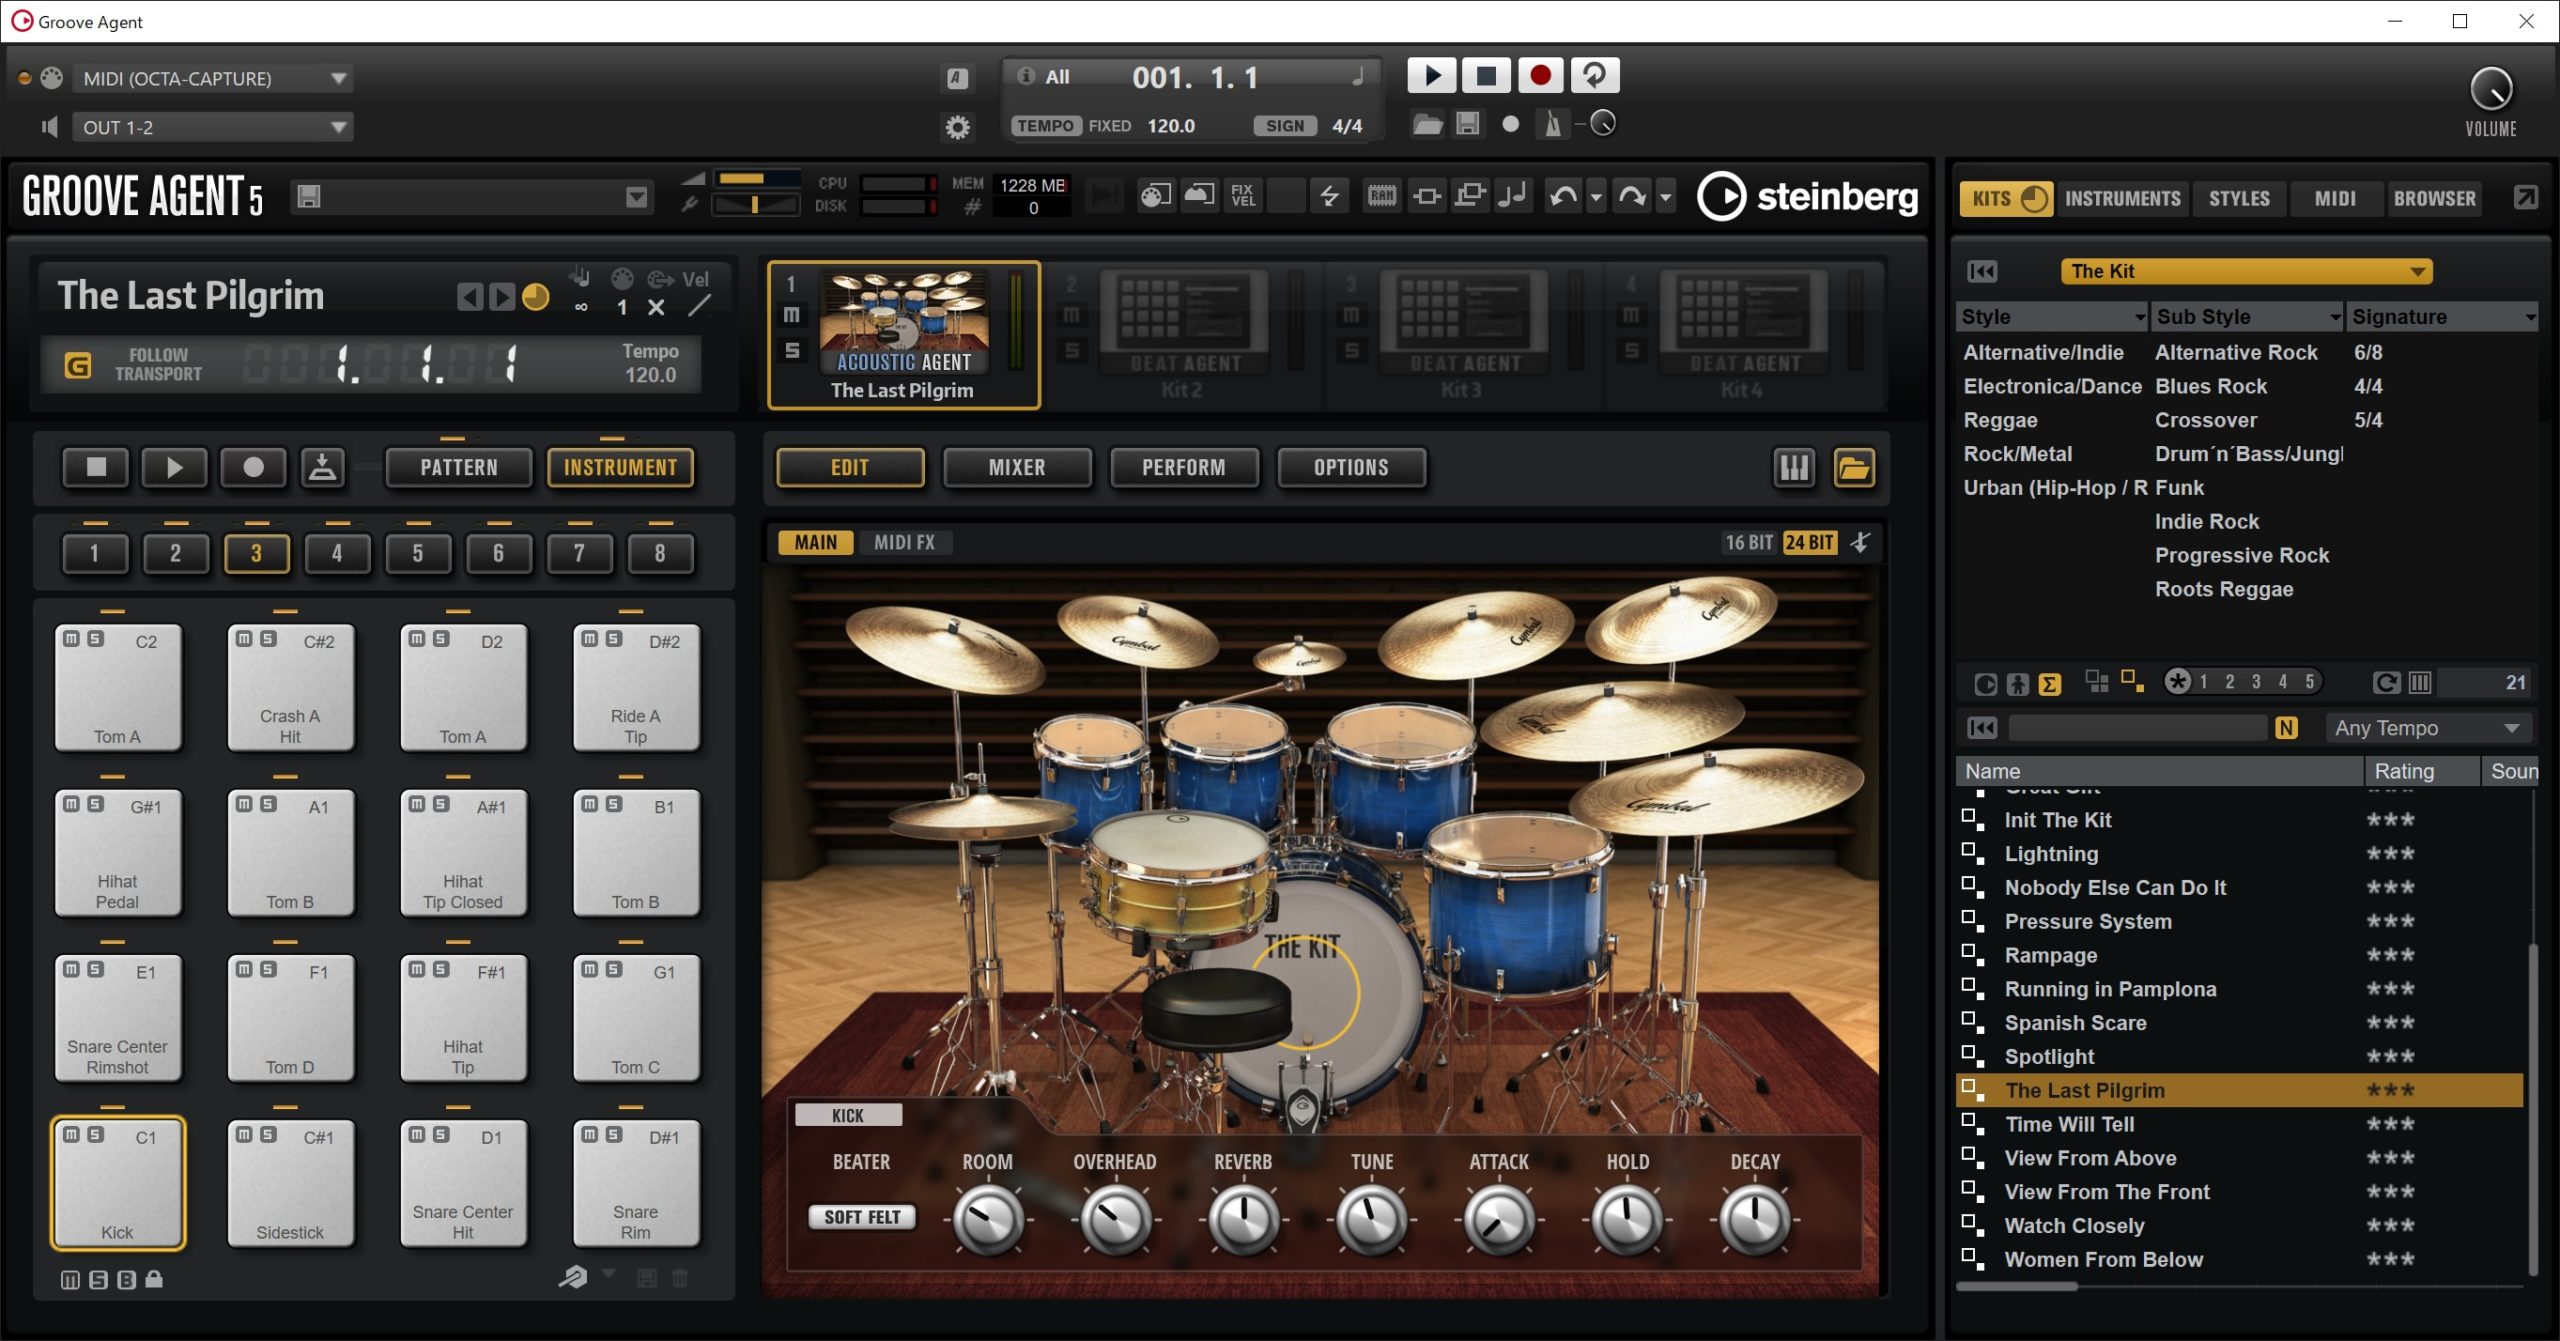Switch to the BROWSER tab
The height and width of the screenshot is (1341, 2560).
pos(2434,198)
